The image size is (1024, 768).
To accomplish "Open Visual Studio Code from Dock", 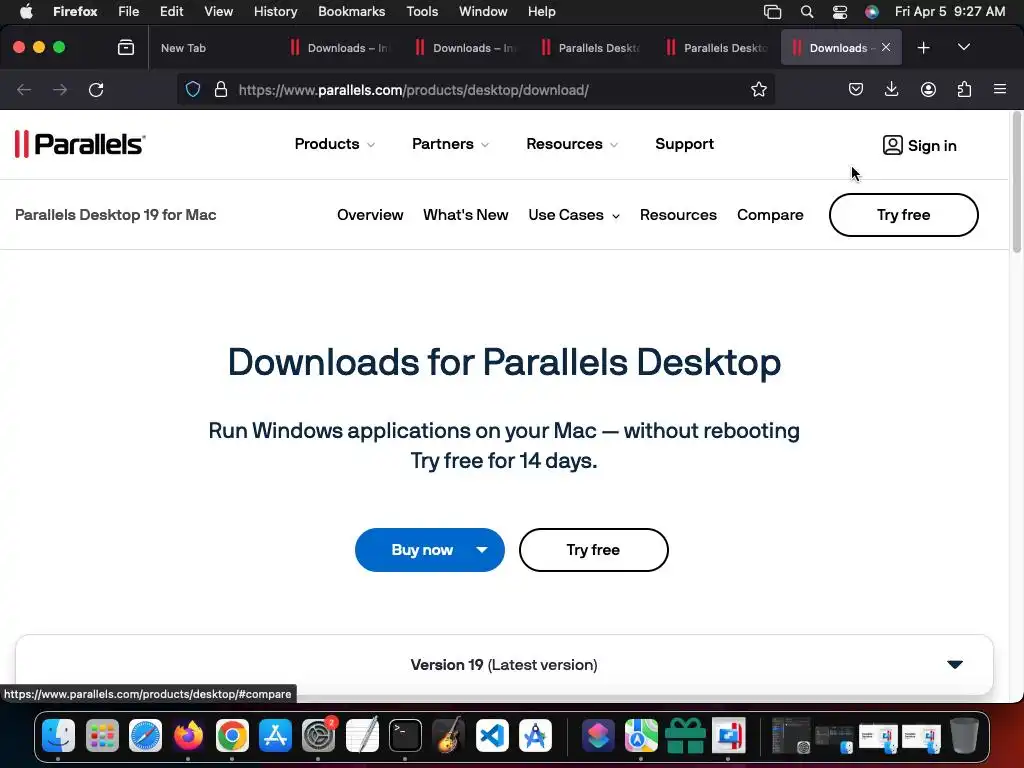I will click(x=492, y=735).
